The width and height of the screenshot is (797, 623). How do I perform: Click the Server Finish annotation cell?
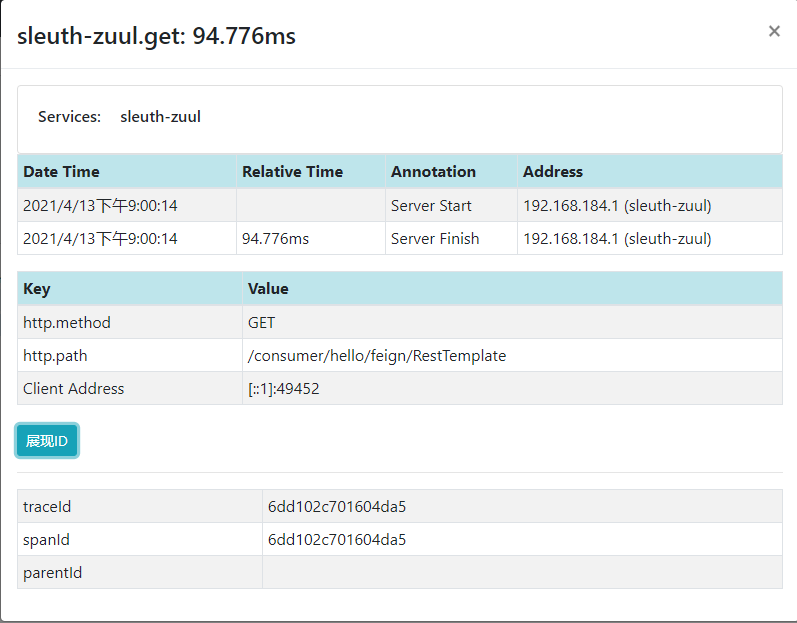[435, 239]
